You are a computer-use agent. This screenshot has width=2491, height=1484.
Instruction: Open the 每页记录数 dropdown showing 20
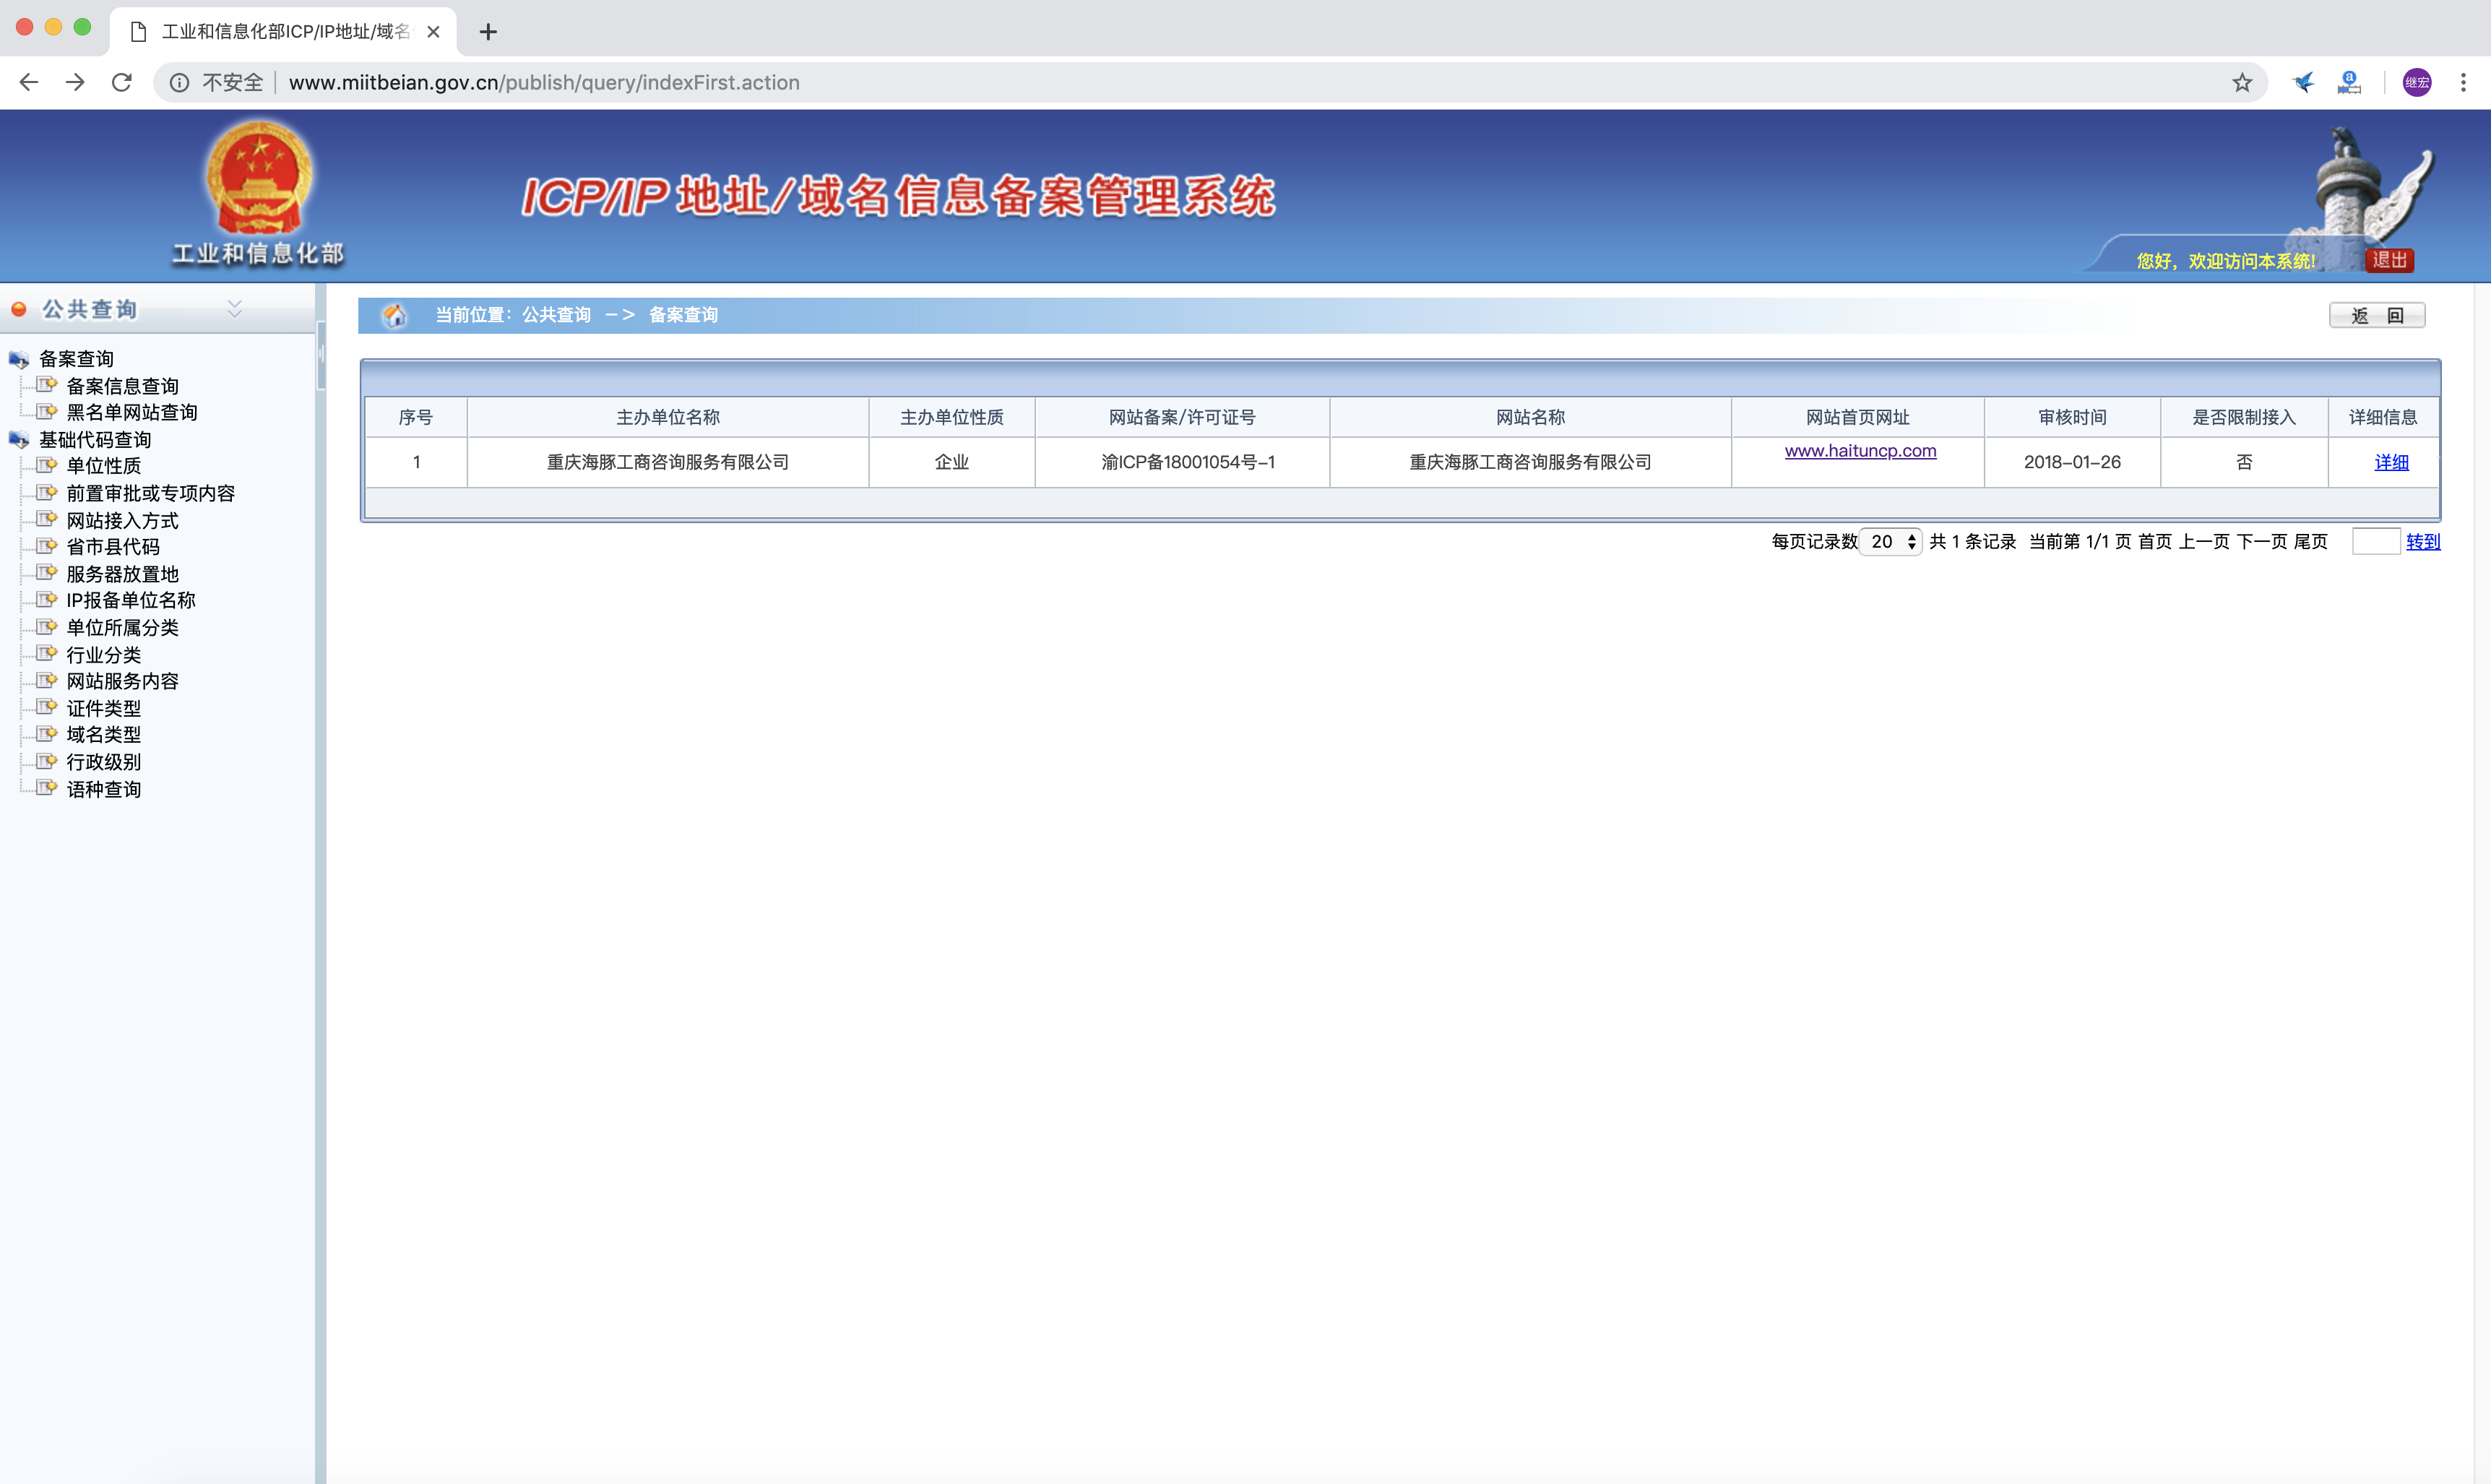coord(1890,541)
